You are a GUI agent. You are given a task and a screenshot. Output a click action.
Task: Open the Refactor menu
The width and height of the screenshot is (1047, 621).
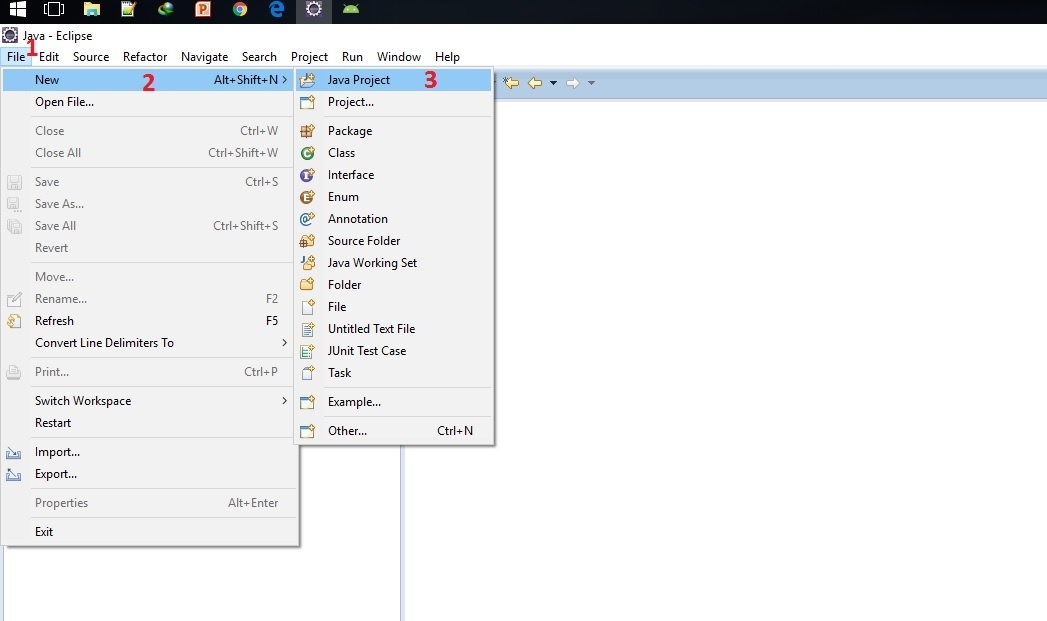coord(145,57)
